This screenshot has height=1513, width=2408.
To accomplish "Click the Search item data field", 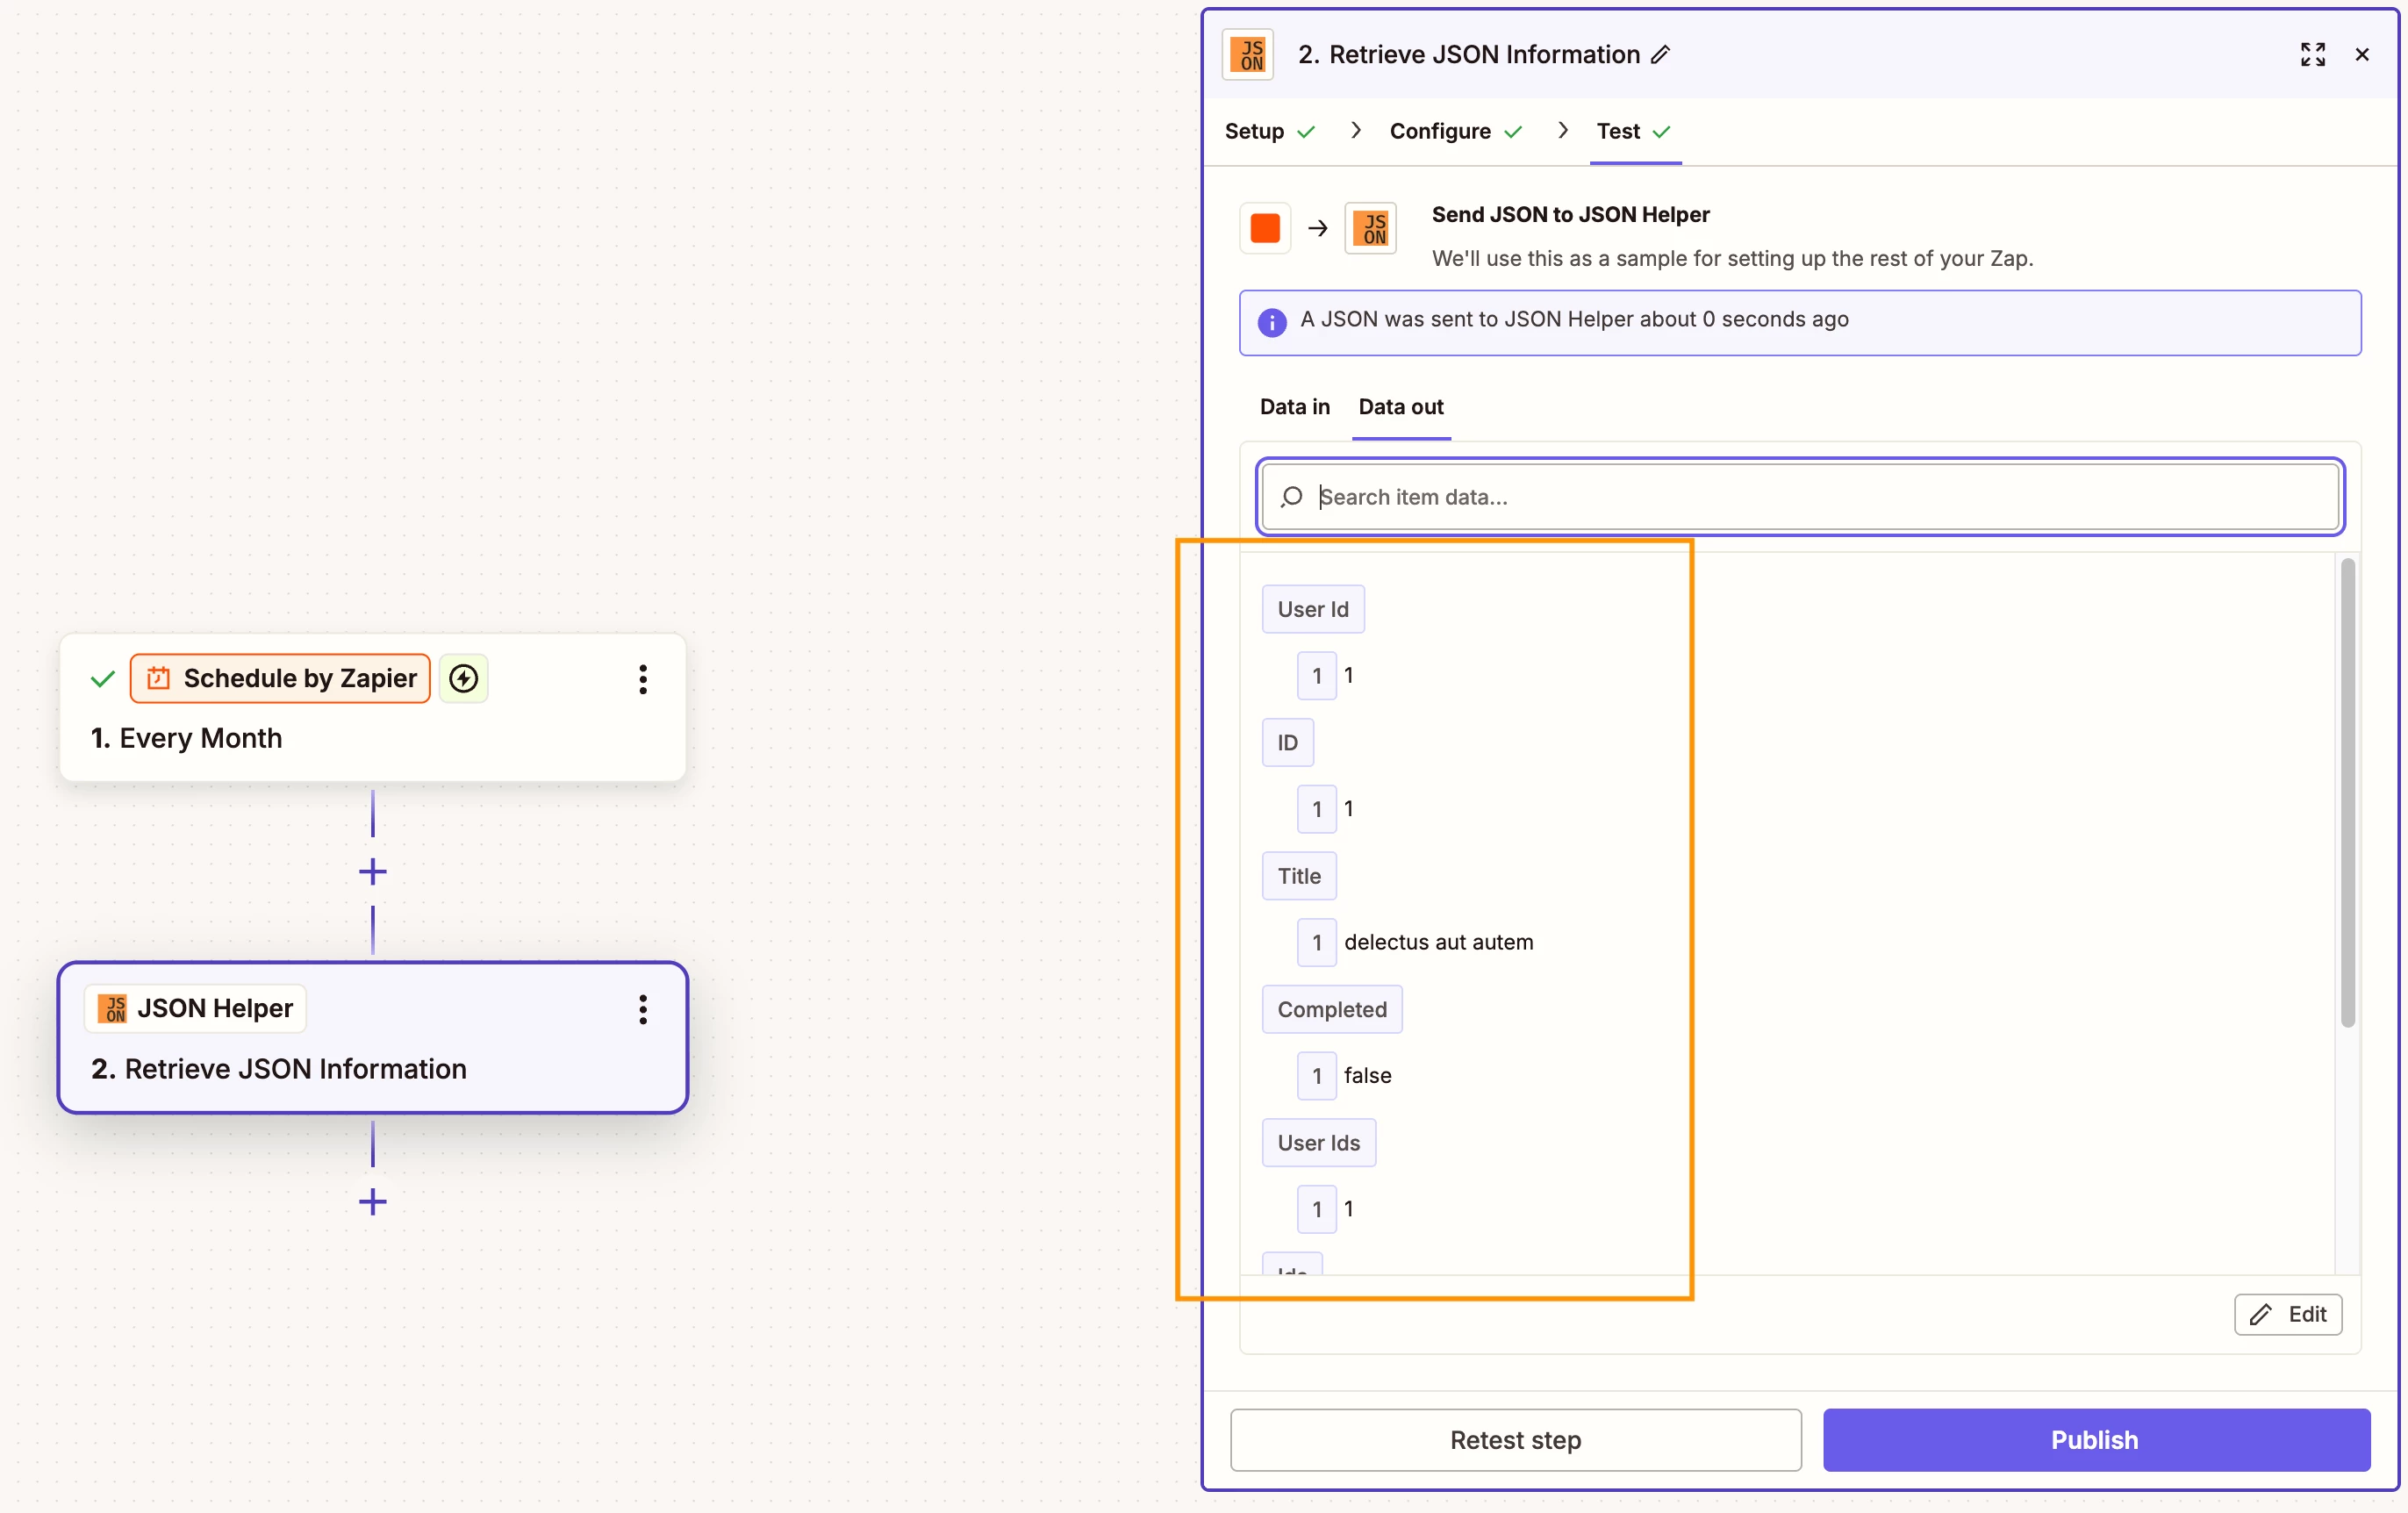I will click(1800, 497).
